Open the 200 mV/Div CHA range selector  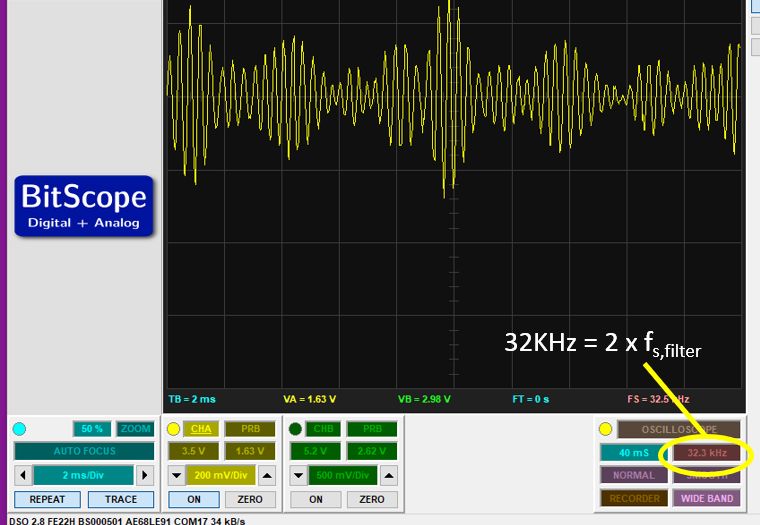coord(221,475)
